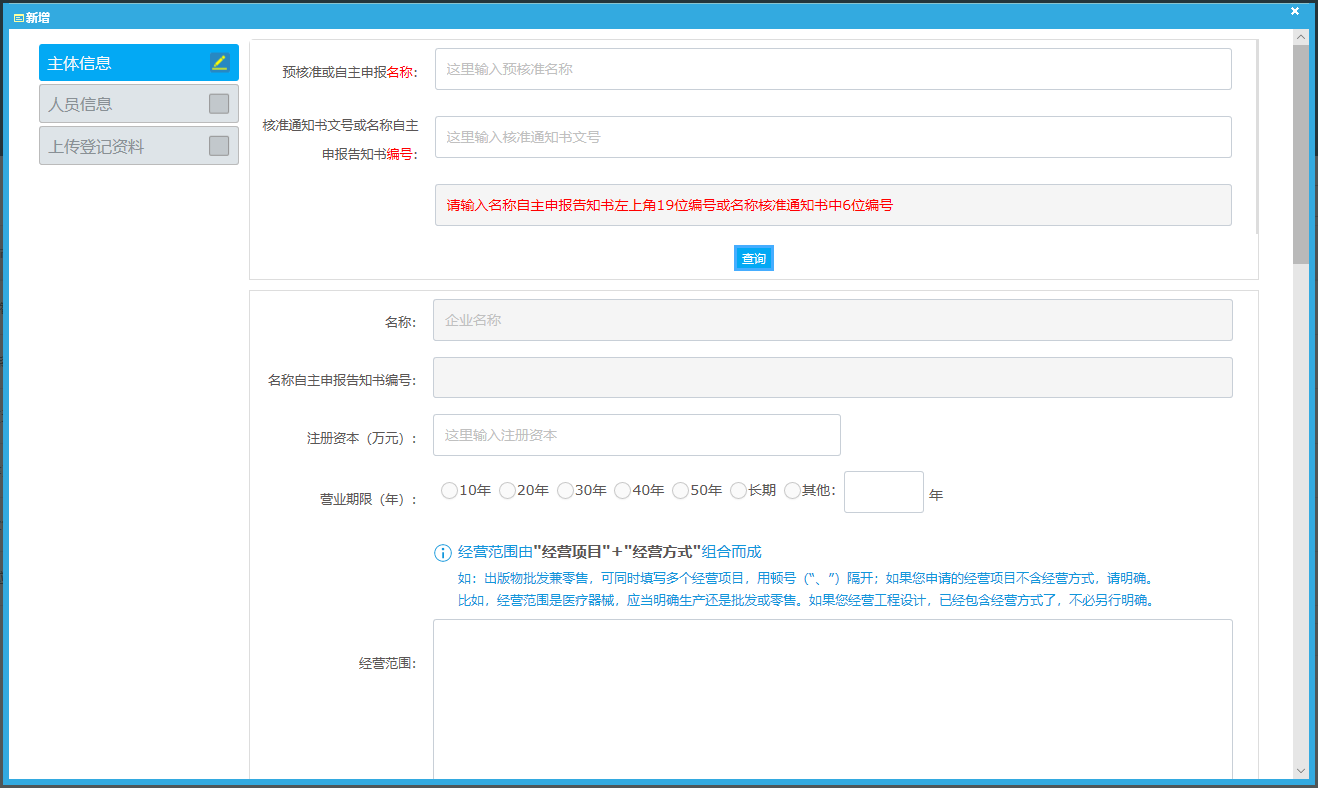
Task: Select 长期 as the business term
Action: pyautogui.click(x=738, y=491)
